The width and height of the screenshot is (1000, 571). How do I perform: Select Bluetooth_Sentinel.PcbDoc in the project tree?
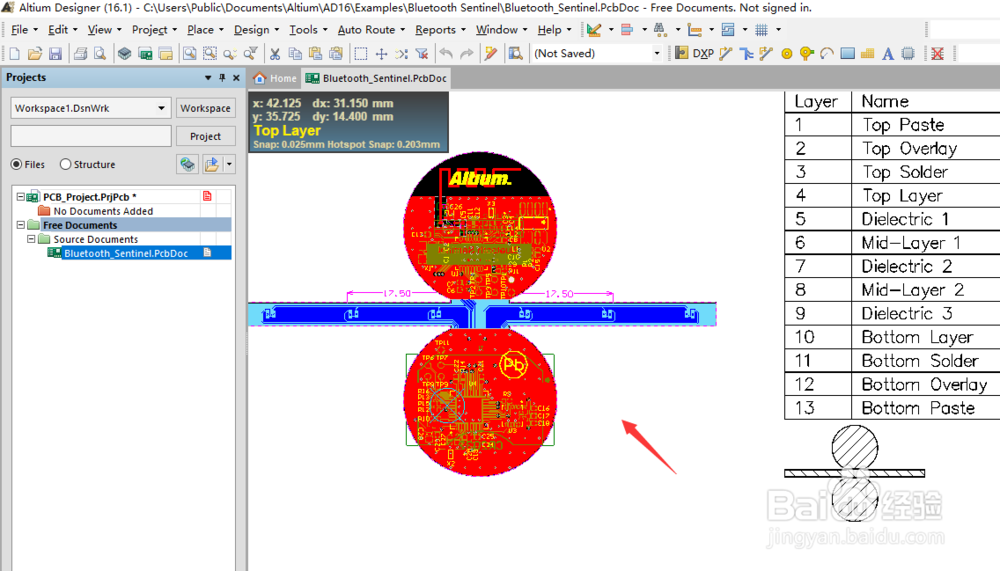pos(126,253)
